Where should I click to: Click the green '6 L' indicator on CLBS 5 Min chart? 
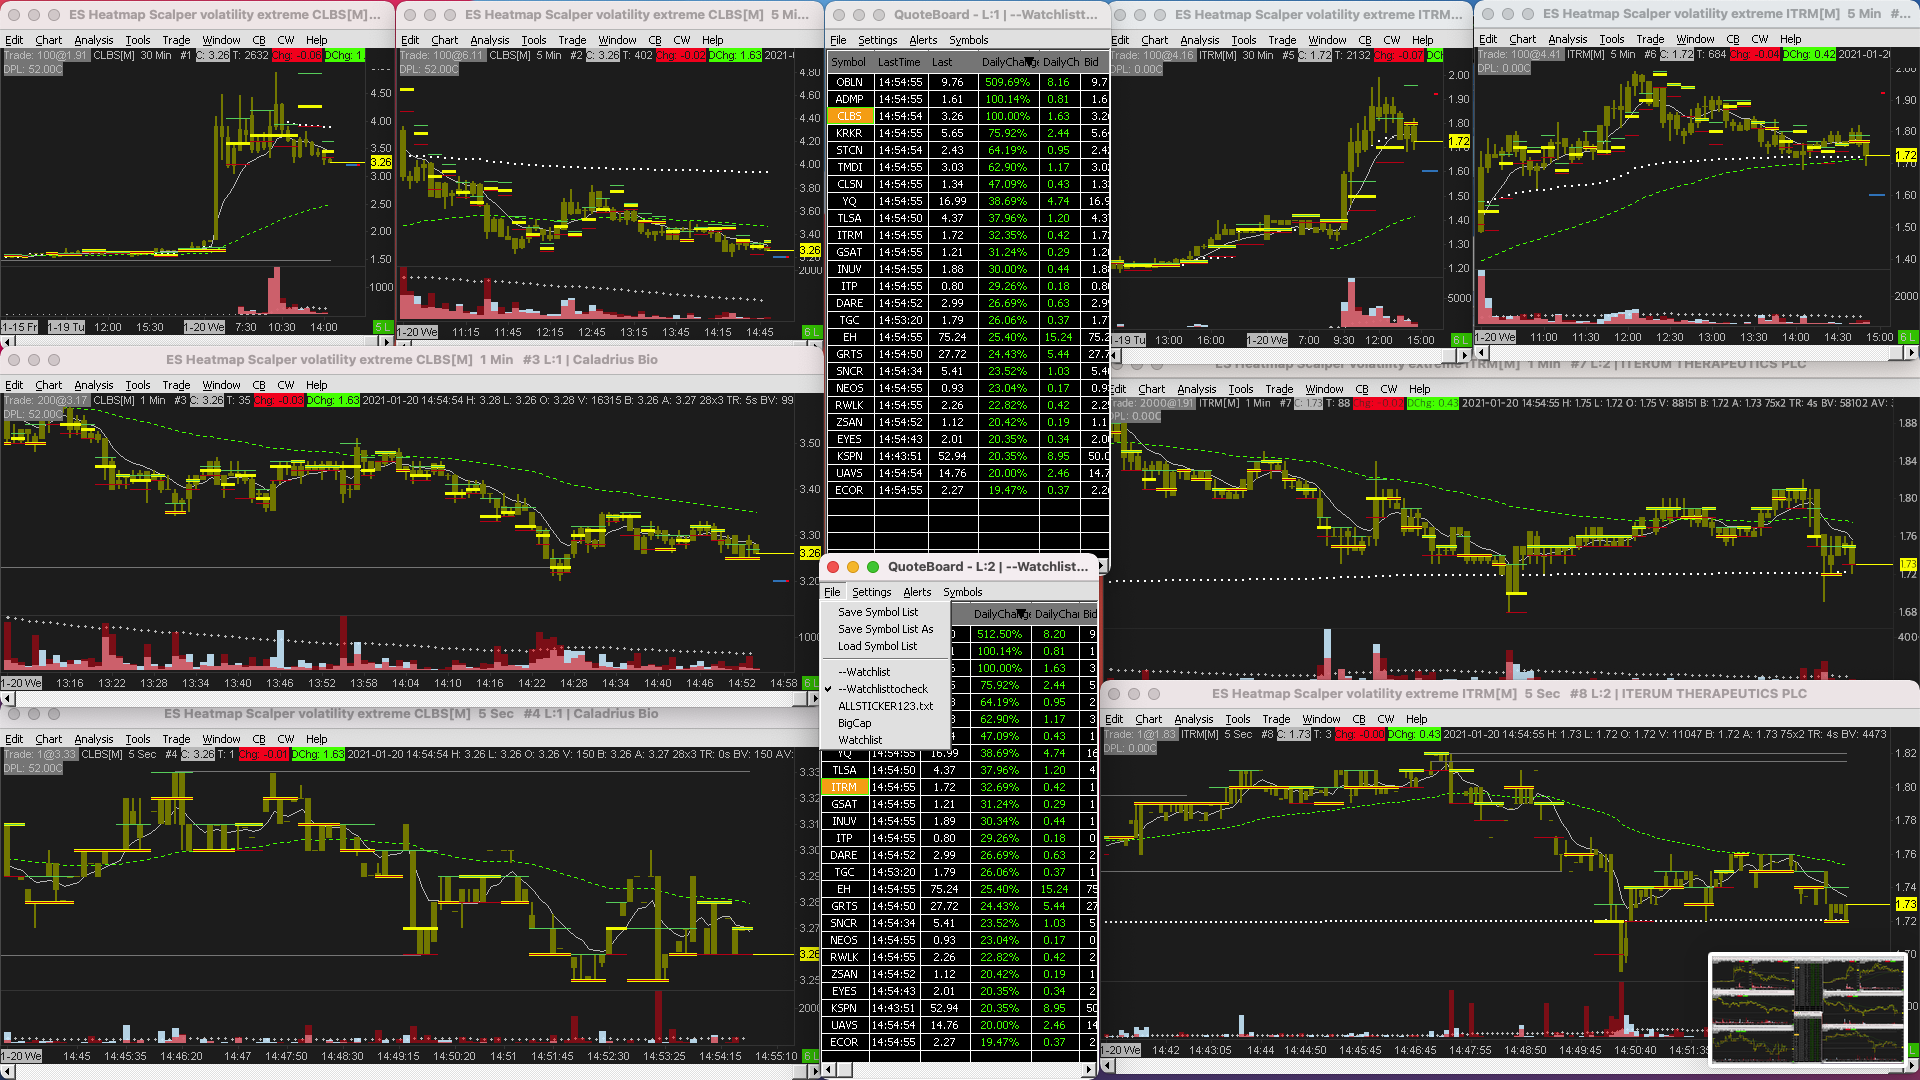[x=811, y=332]
